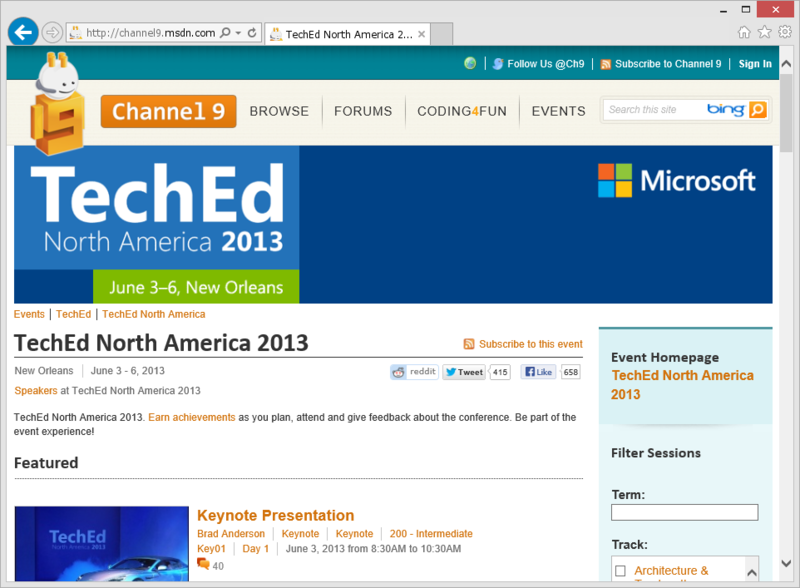Minimize the browser window
The width and height of the screenshot is (800, 588).
click(x=723, y=10)
